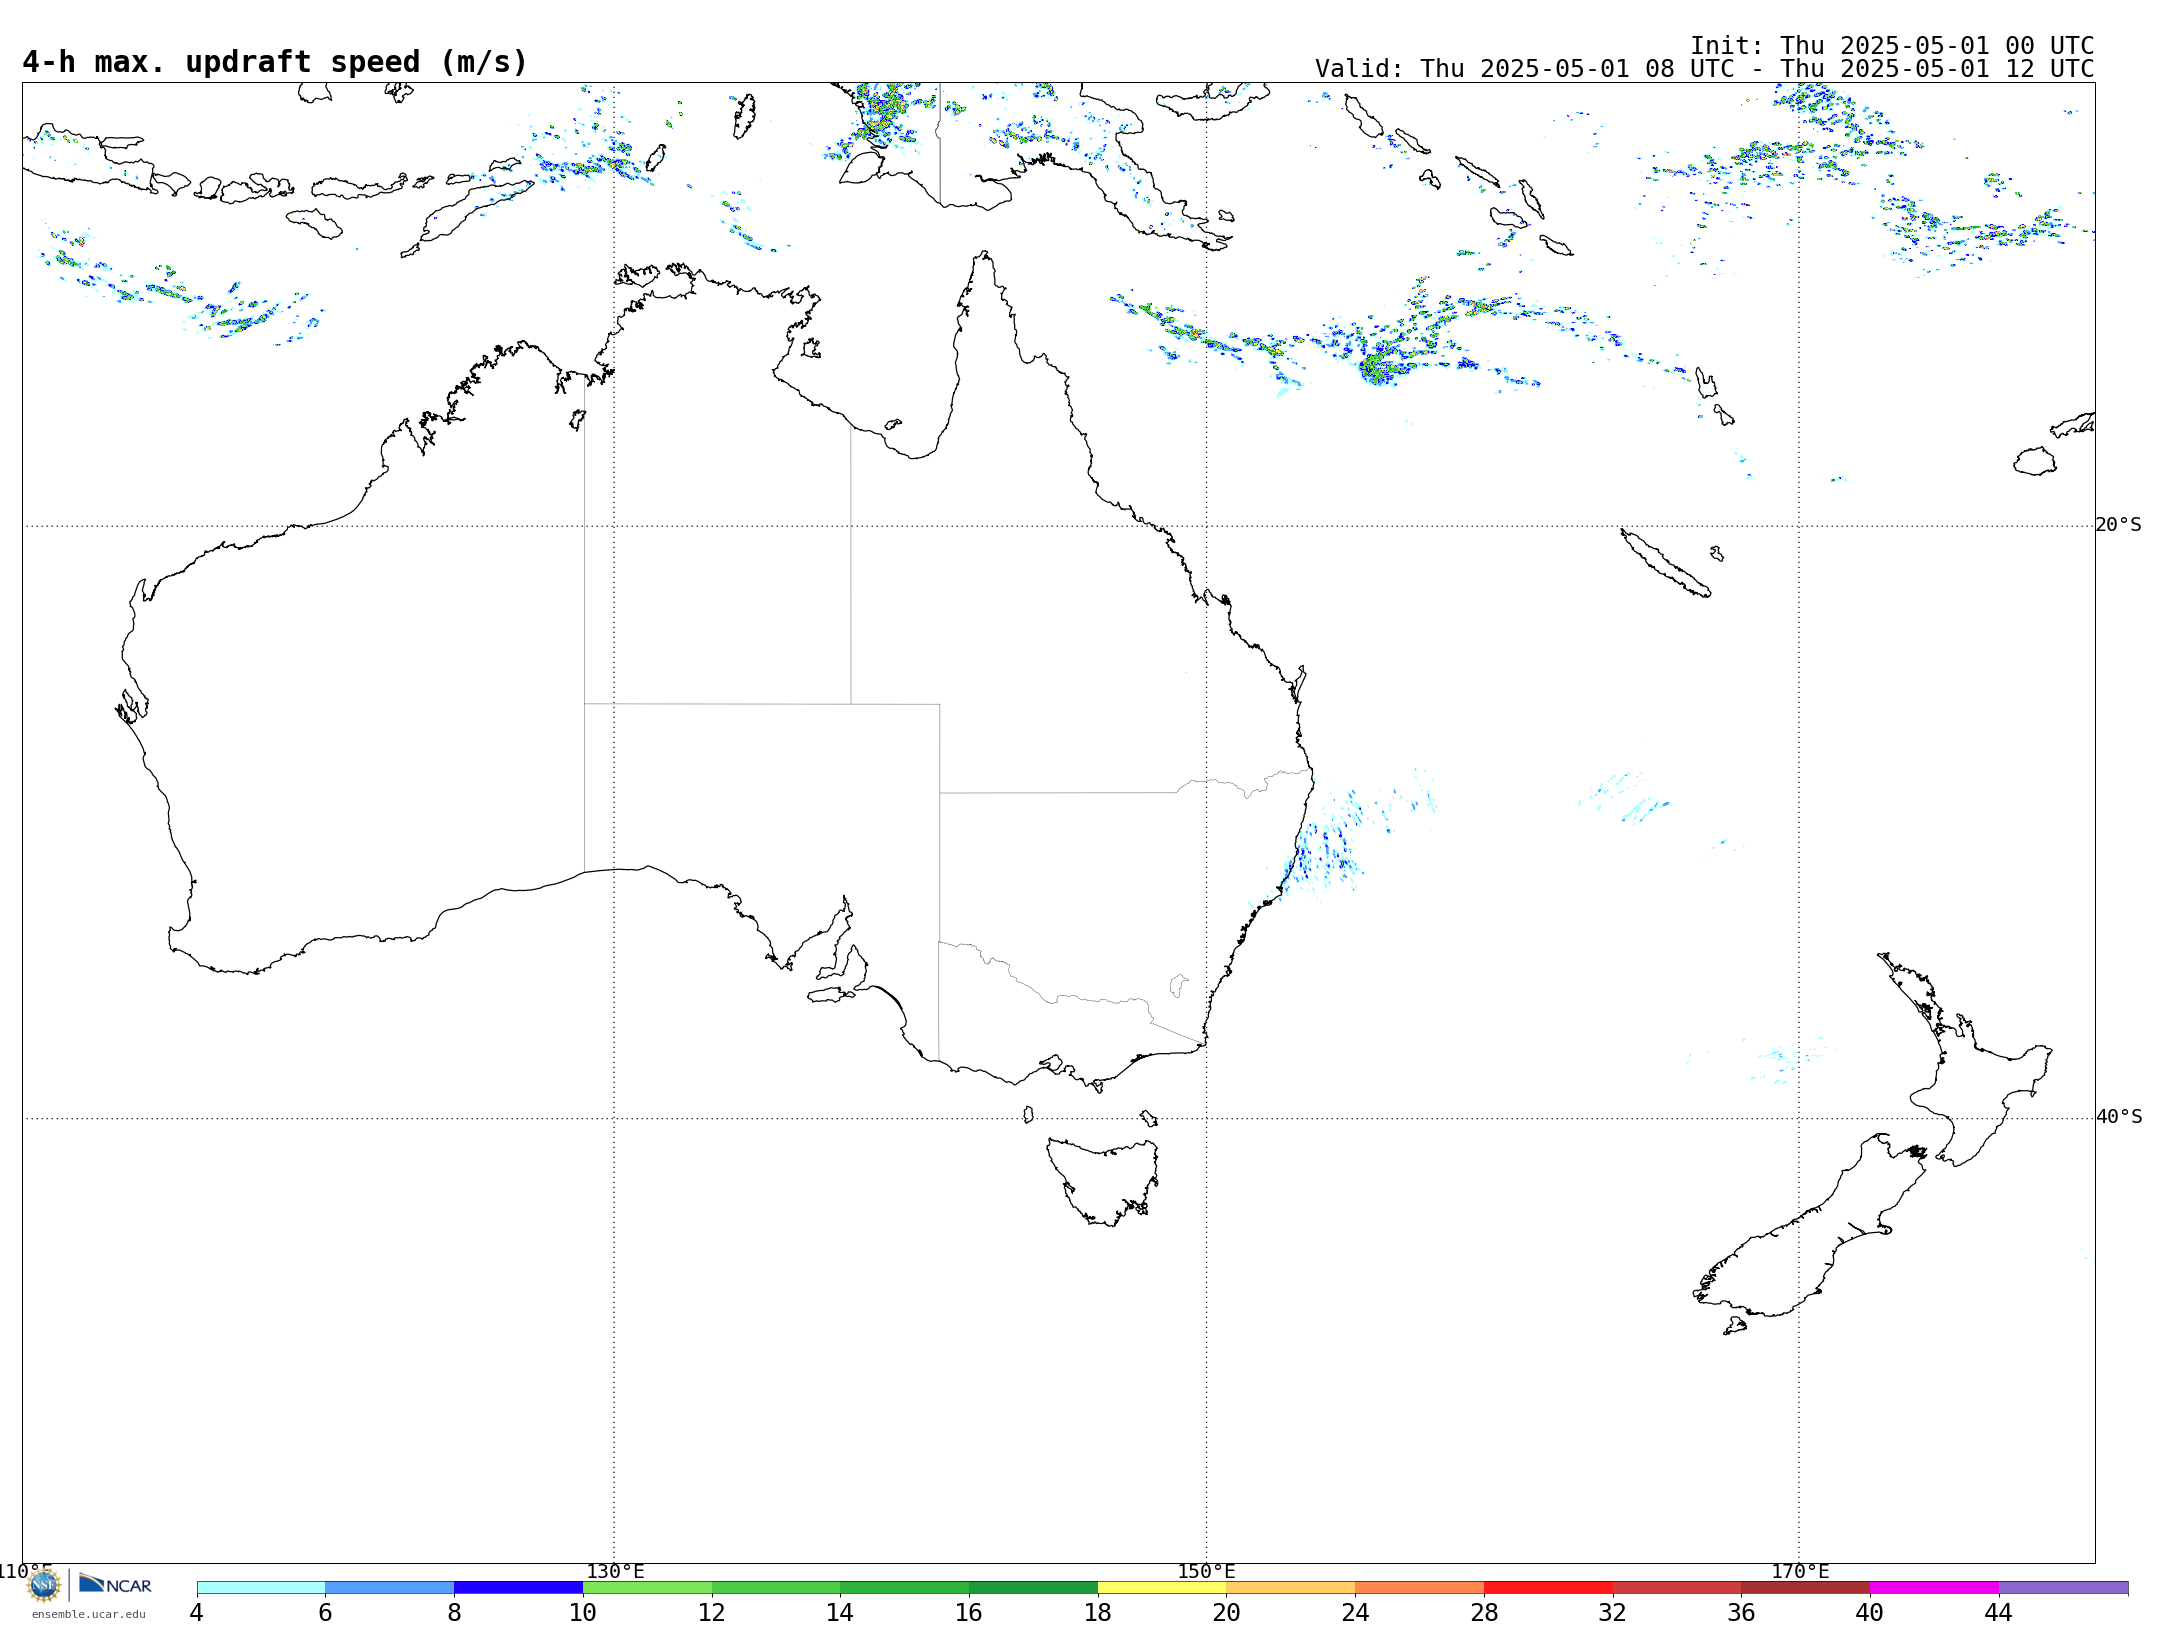Viewport: 2160px width, 1626px height.
Task: Click the 150°E longitude label
Action: (x=1206, y=1571)
